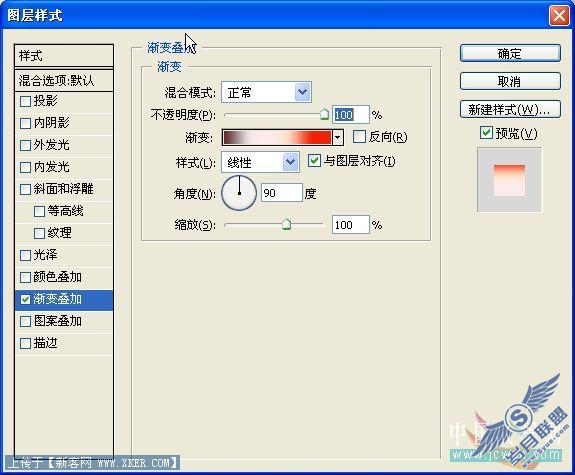Click the 取消 cancel button

coord(510,81)
